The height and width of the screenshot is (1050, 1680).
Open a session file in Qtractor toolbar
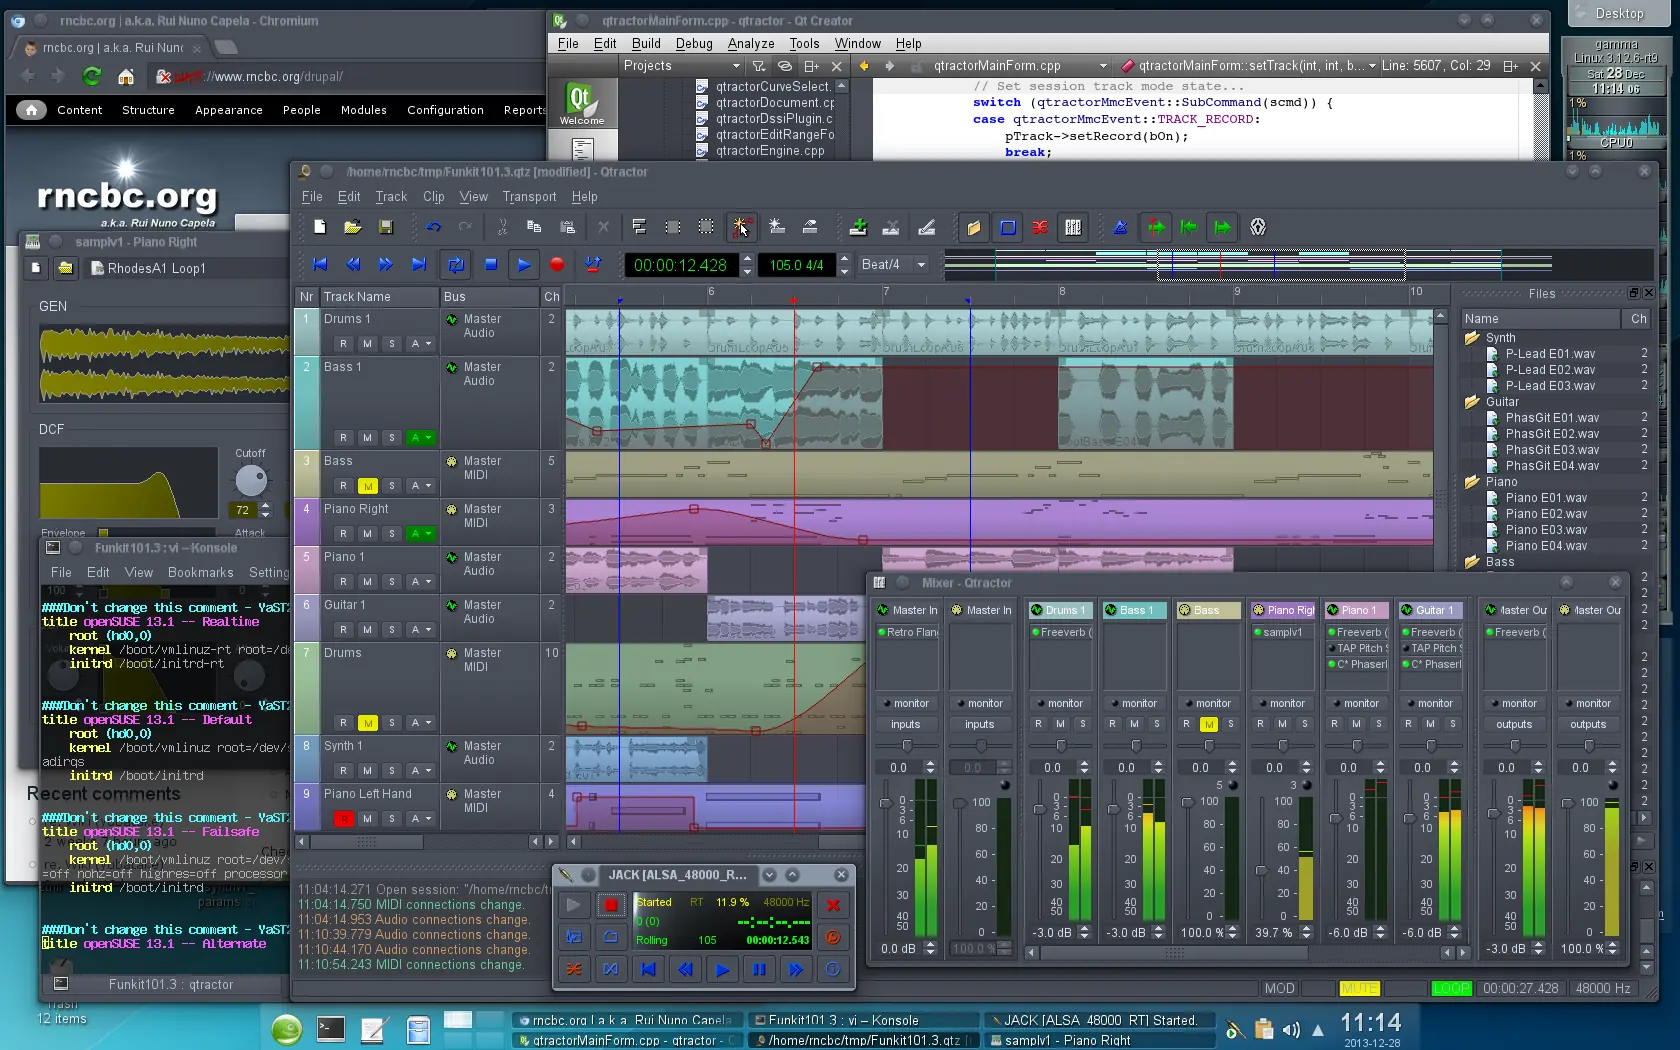pos(353,228)
